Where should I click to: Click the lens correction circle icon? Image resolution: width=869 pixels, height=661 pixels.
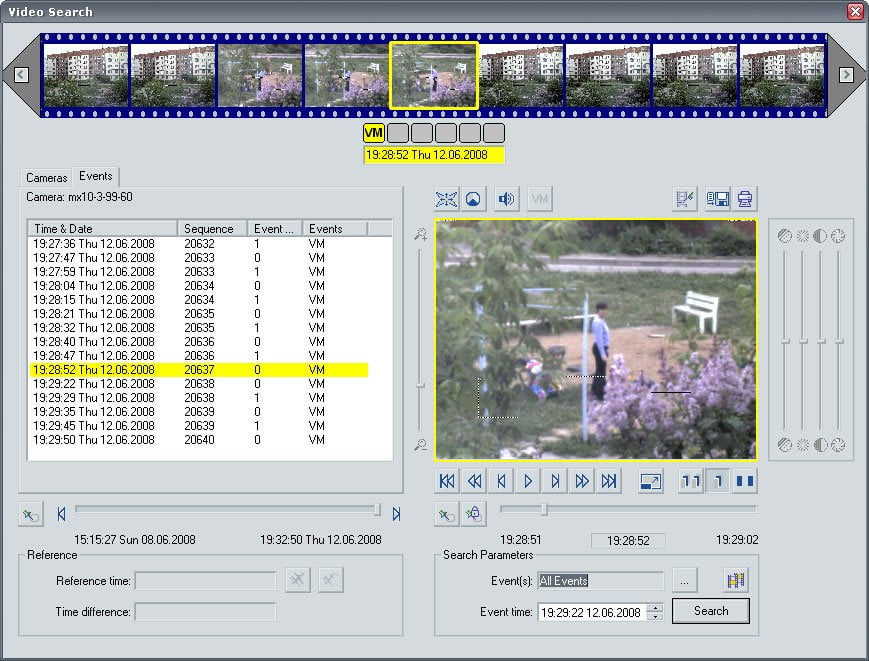[x=473, y=199]
